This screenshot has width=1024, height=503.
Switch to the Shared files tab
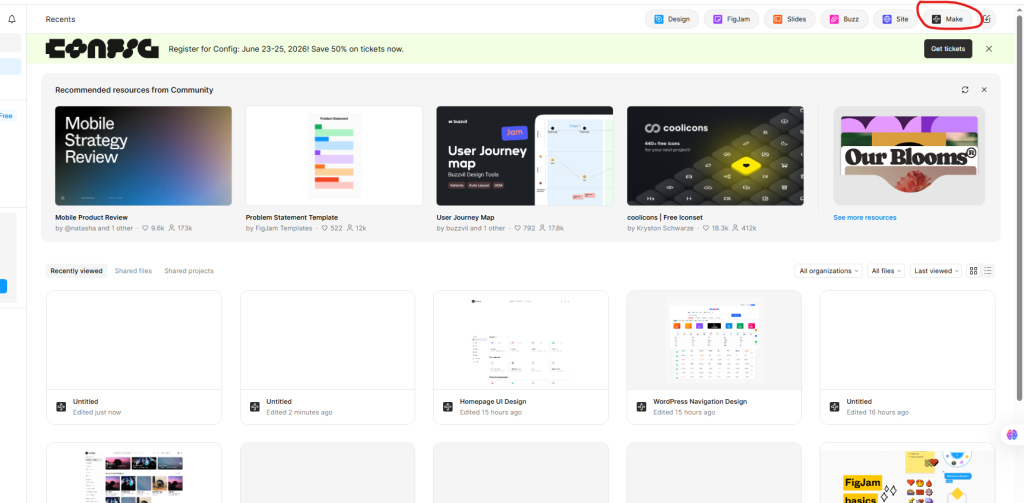pyautogui.click(x=133, y=271)
